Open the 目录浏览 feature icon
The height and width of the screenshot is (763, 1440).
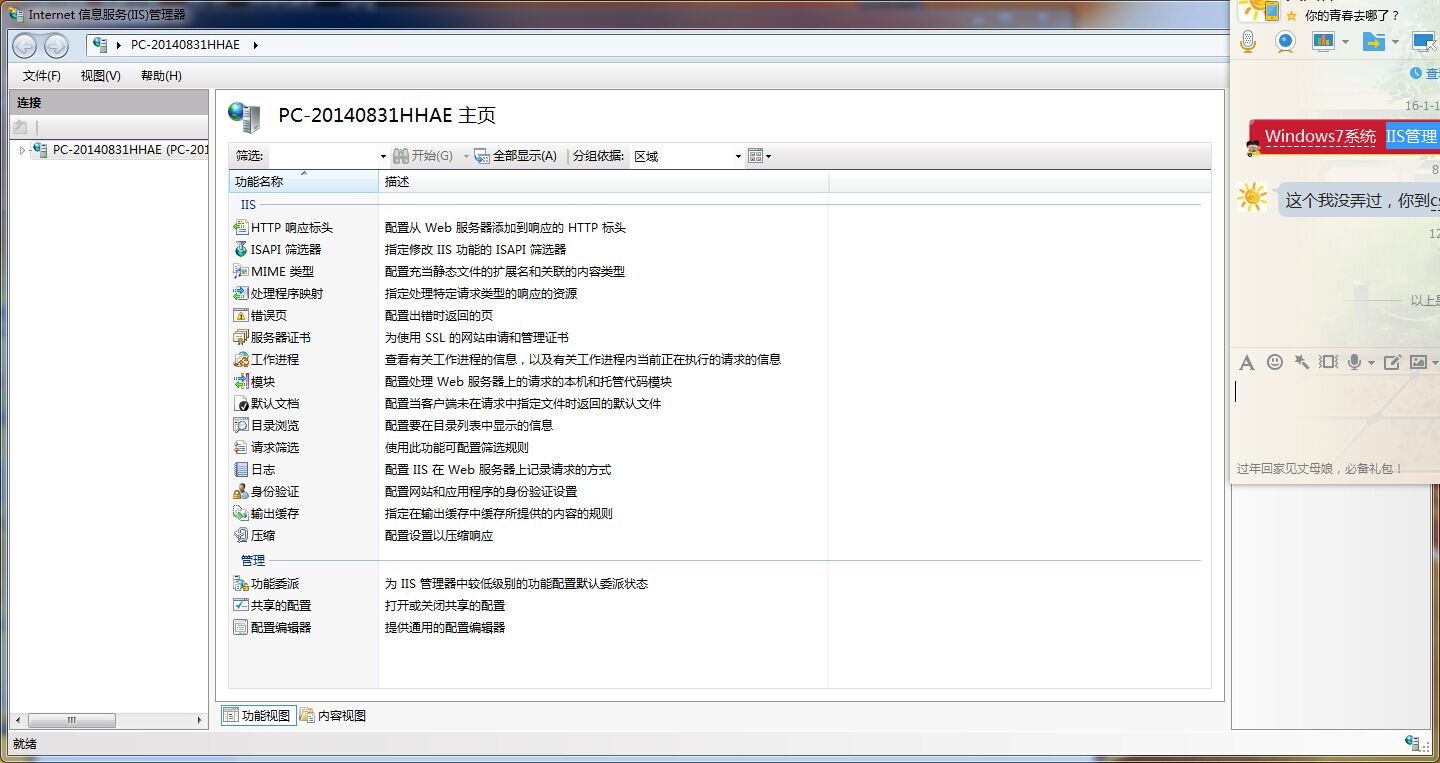240,426
